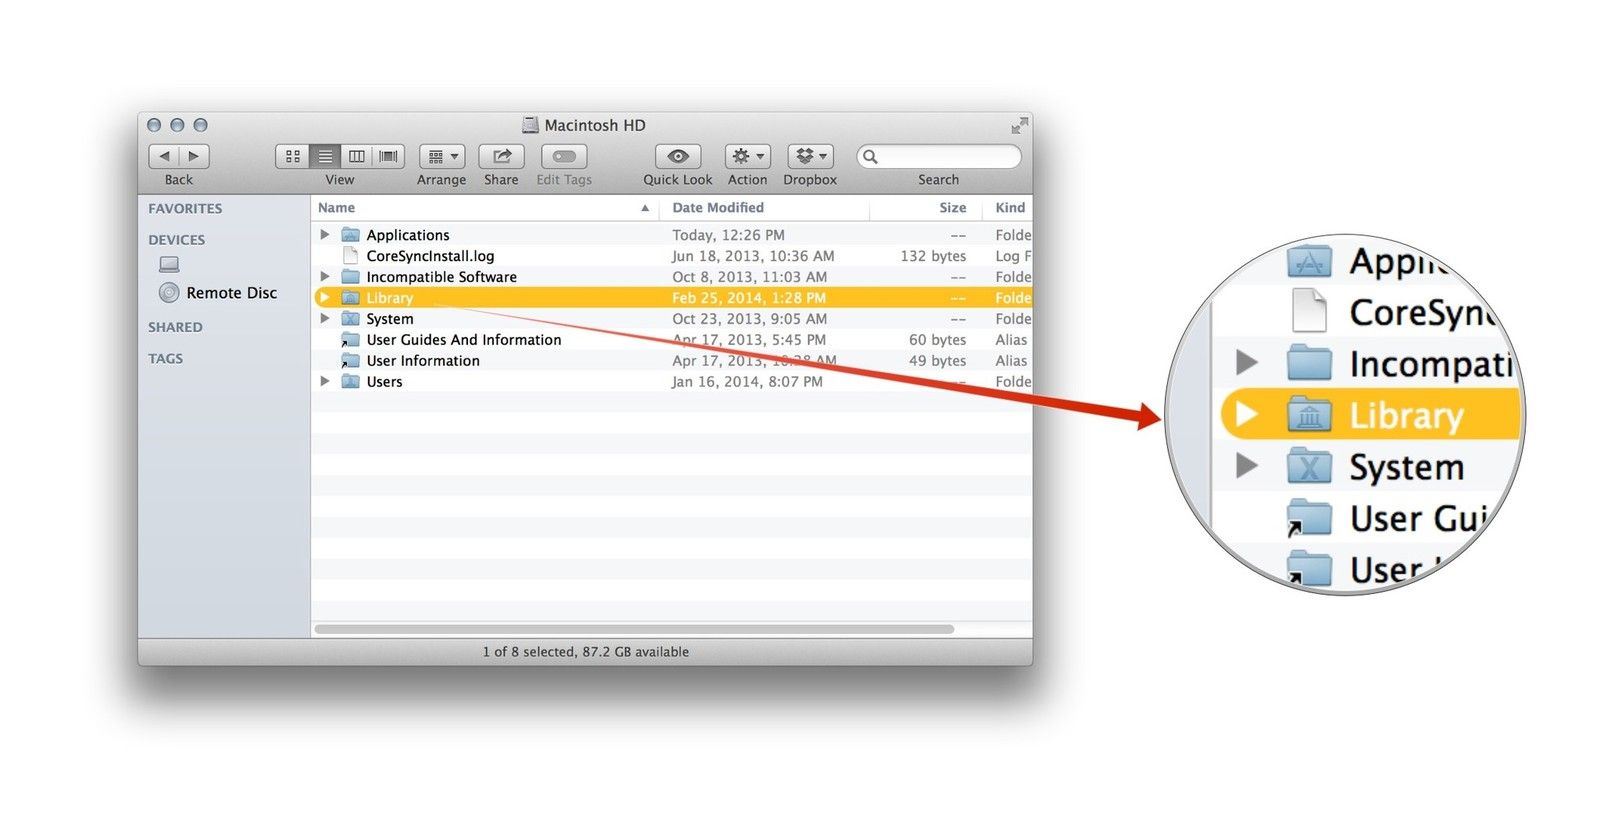Switch to column view mode

click(356, 156)
